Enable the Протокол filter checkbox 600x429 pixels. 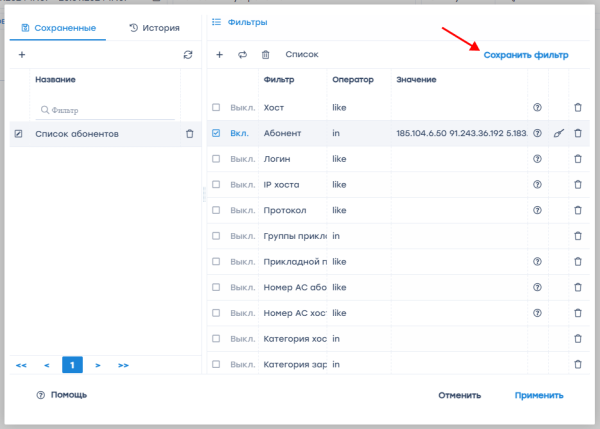point(216,210)
